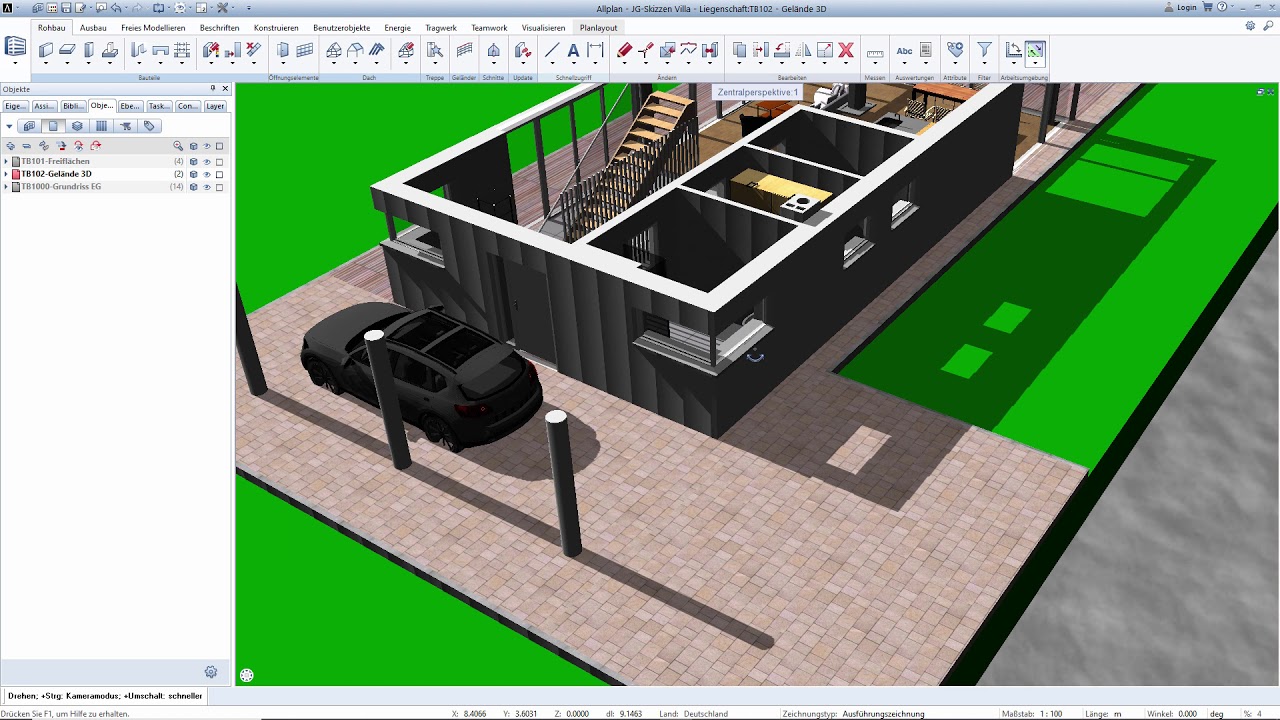Select the line tool in Schnellzugriff
The height and width of the screenshot is (720, 1280).
[x=551, y=50]
